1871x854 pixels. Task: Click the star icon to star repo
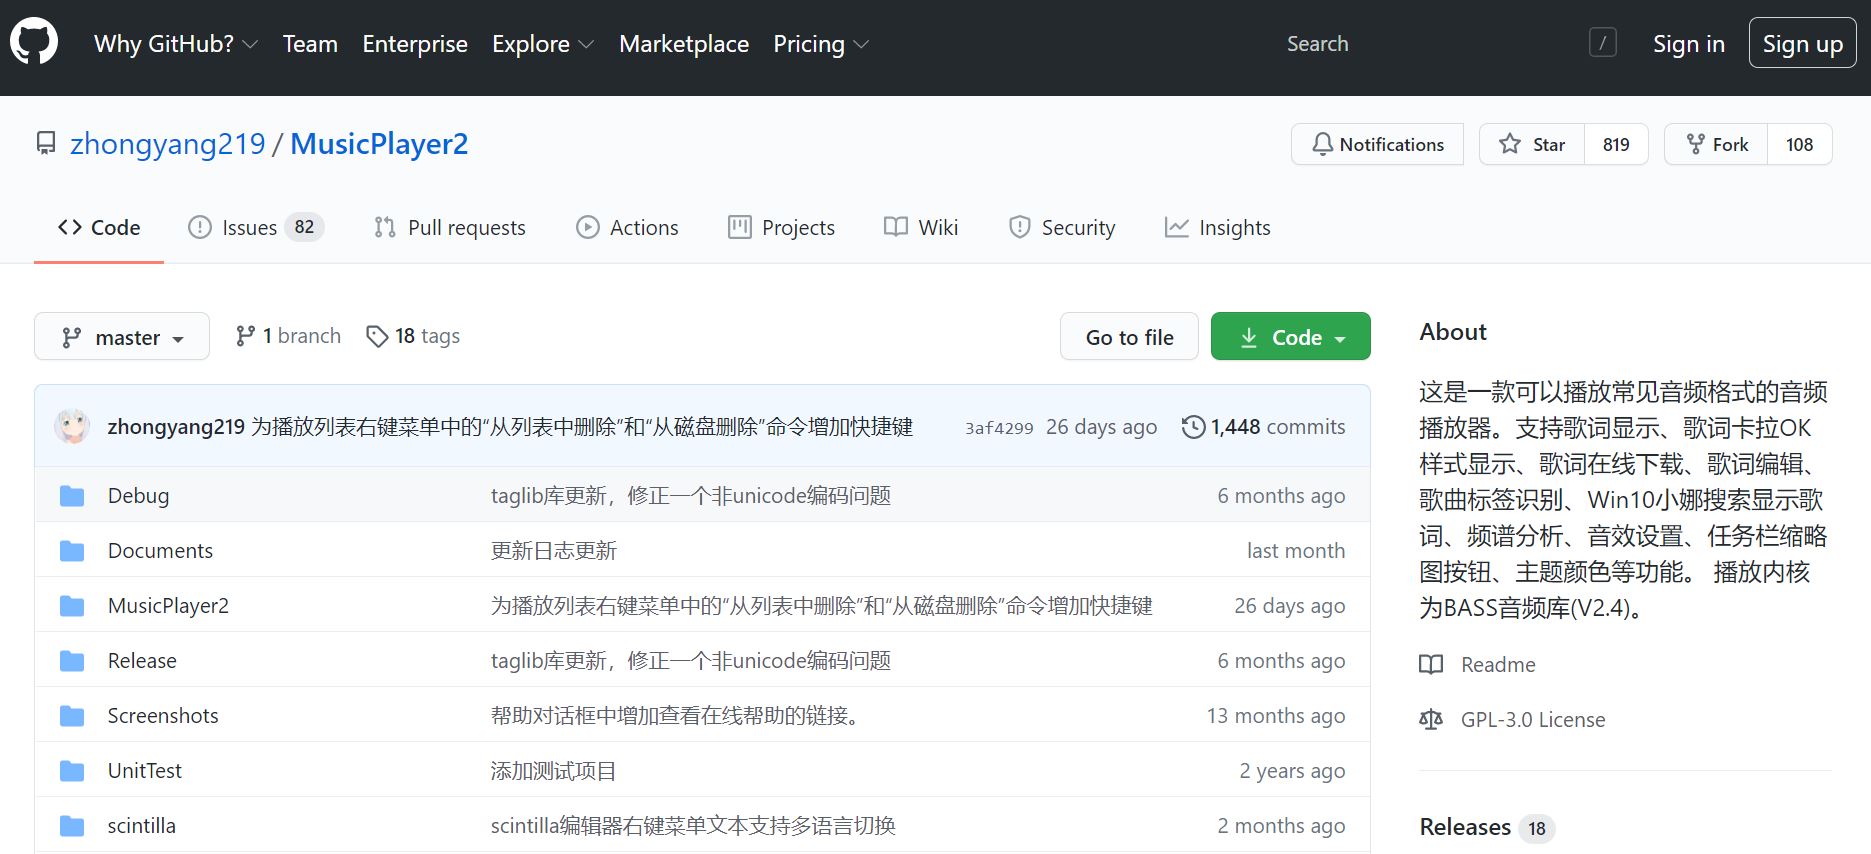(x=1510, y=144)
